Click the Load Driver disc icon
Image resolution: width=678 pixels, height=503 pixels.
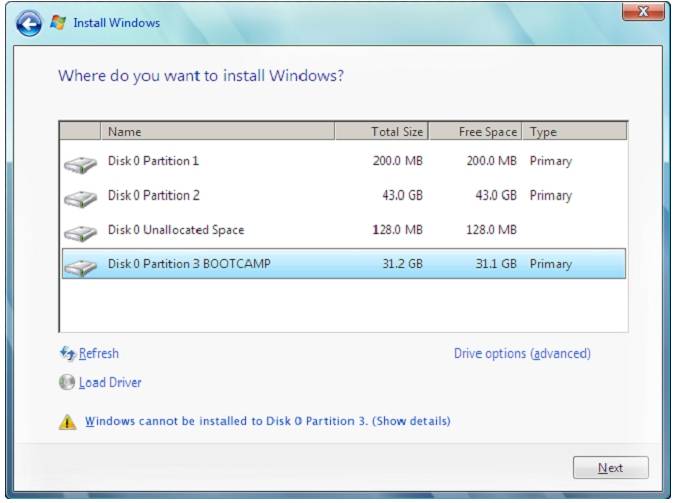point(67,383)
